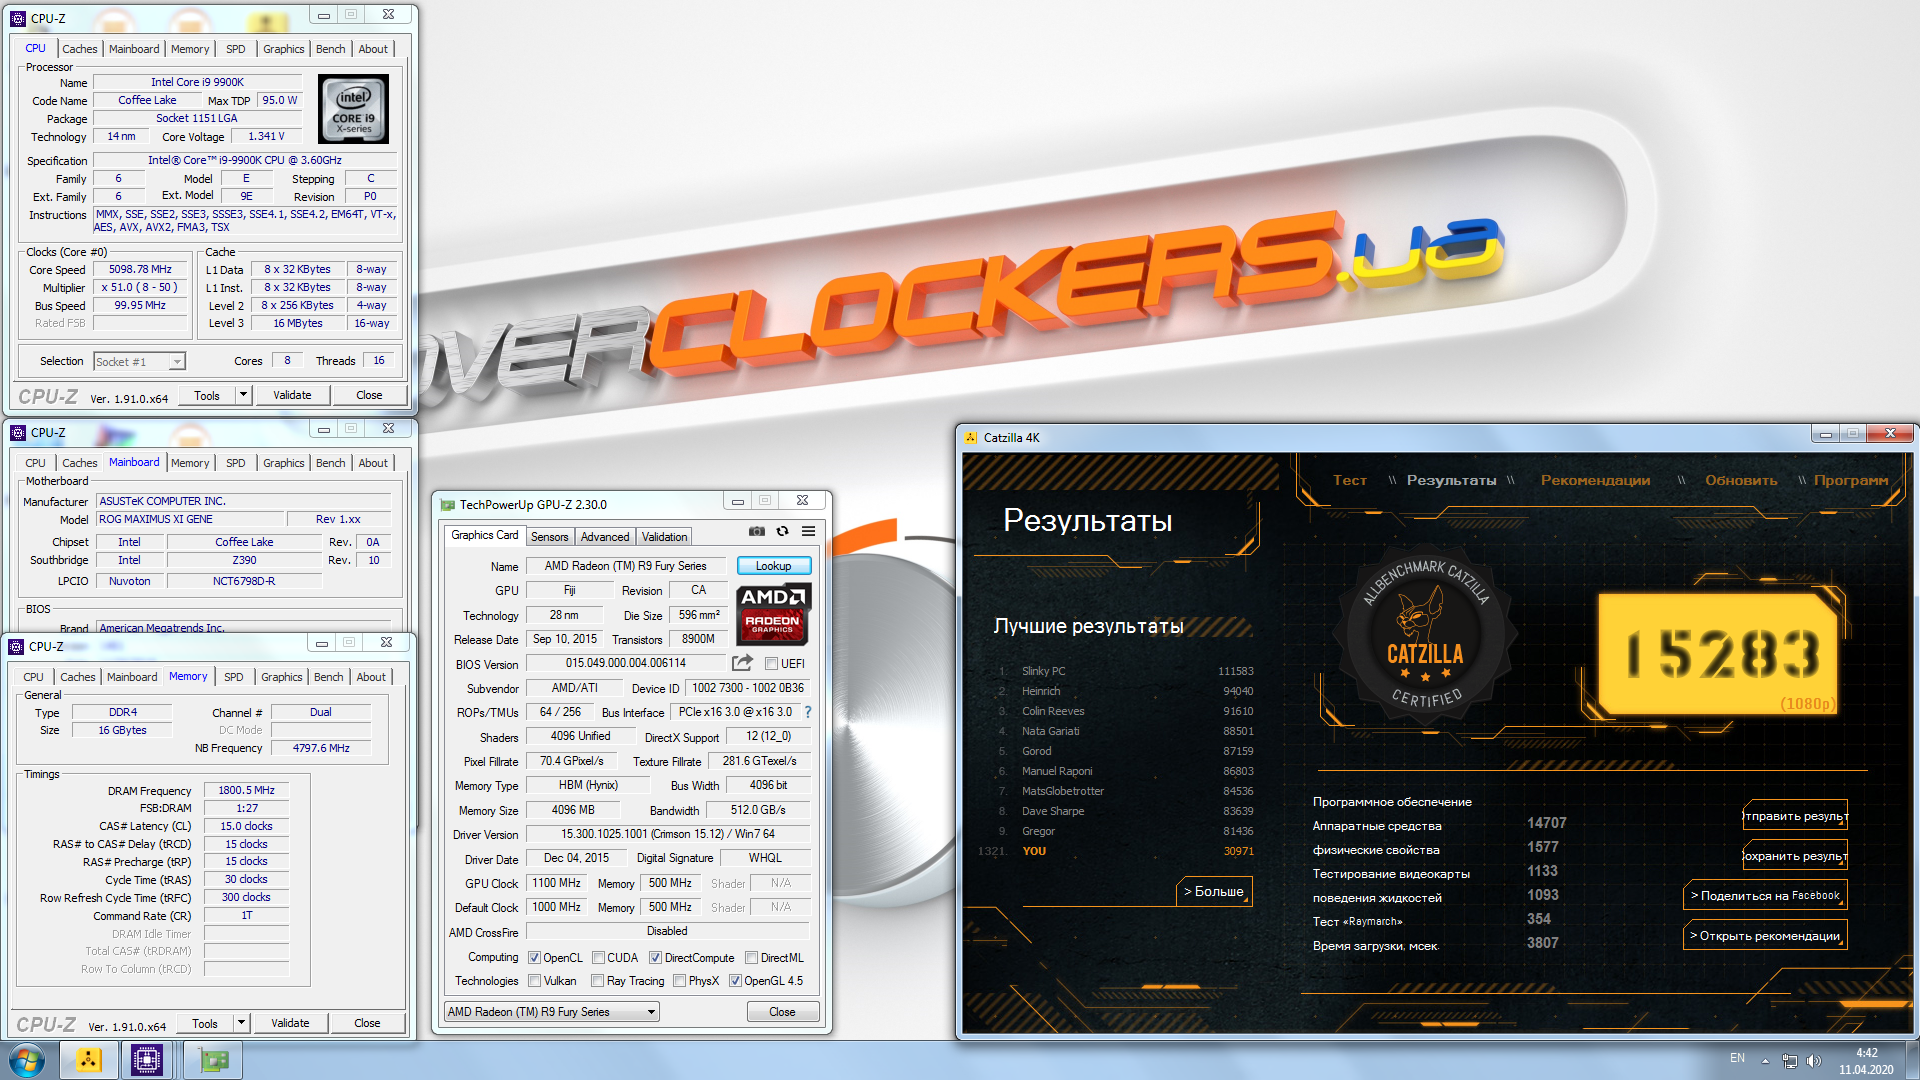This screenshot has width=1920, height=1080.
Task: Toggle the Vulkan checkbox
Action: click(x=534, y=981)
